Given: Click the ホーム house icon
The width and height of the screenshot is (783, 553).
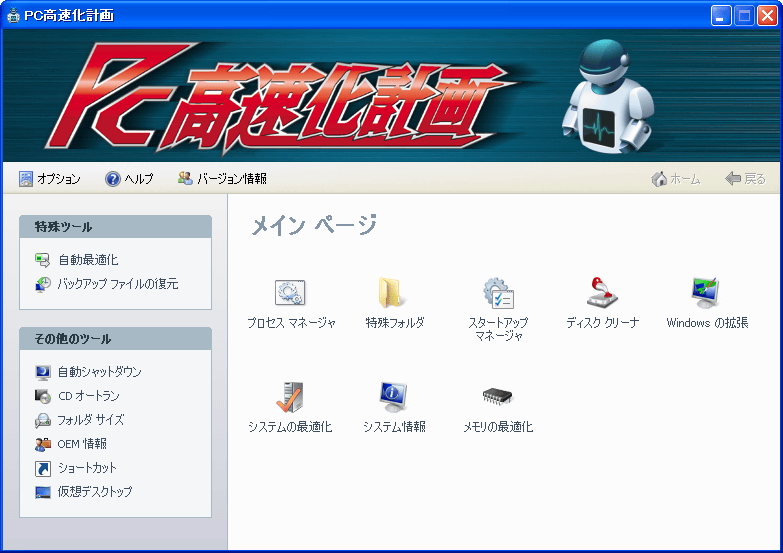Looking at the screenshot, I should 659,179.
